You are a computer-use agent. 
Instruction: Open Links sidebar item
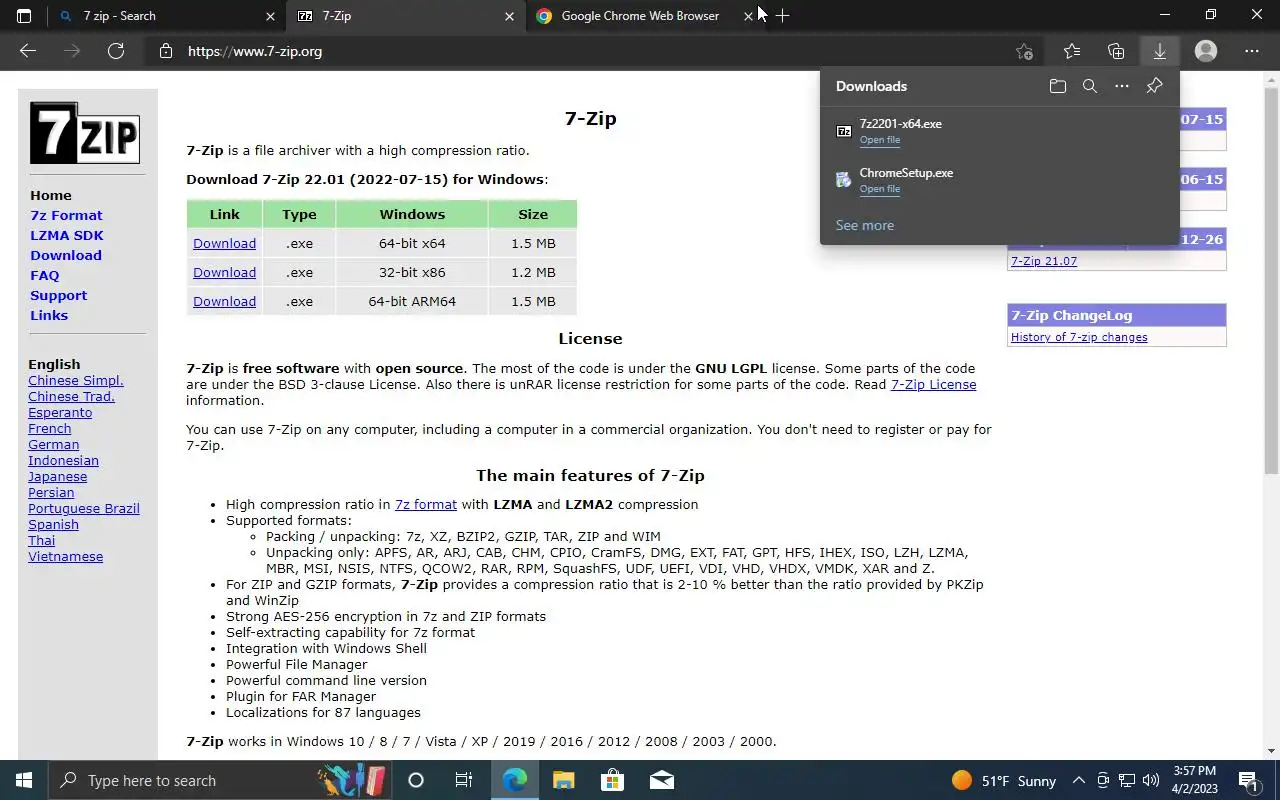click(49, 315)
